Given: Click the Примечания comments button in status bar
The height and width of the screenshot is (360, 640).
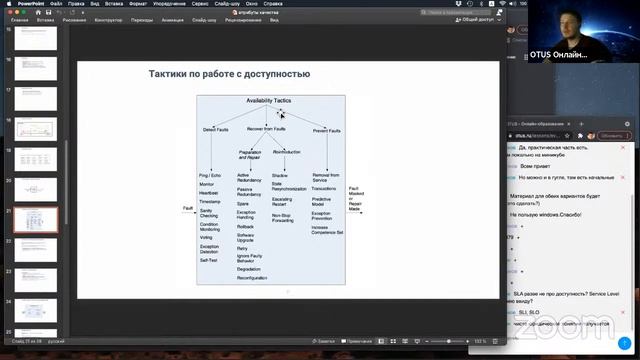Looking at the screenshot, I should pyautogui.click(x=357, y=341).
